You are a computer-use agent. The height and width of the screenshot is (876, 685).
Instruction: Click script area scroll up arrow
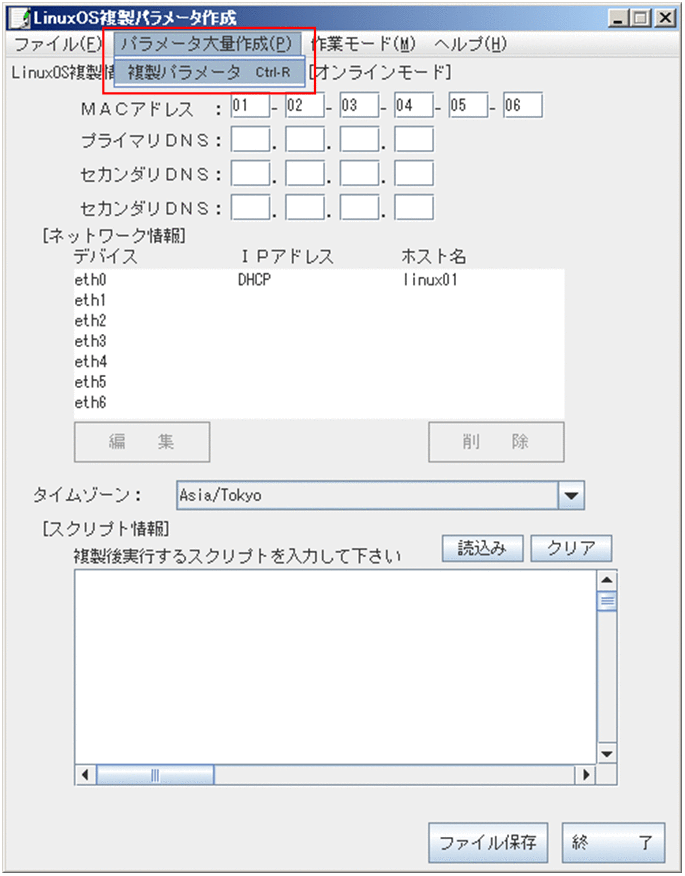point(607,580)
